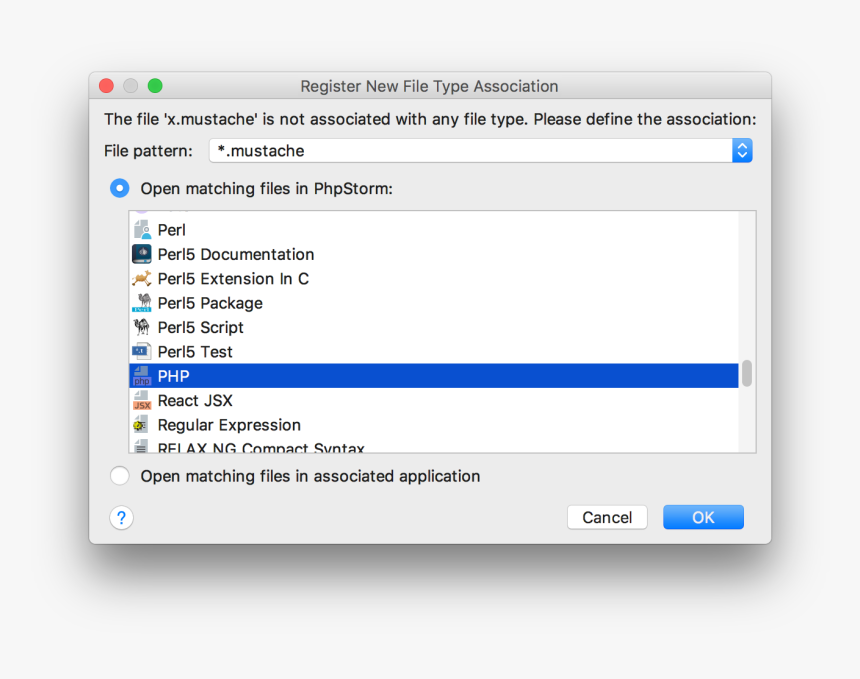Click the Regular Expression icon
The width and height of the screenshot is (860, 679).
click(x=142, y=425)
